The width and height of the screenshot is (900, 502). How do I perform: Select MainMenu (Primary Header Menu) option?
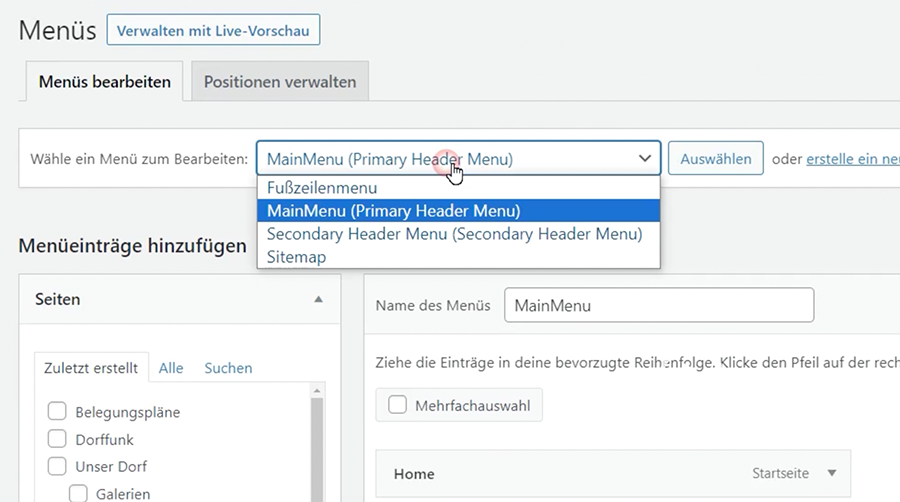tap(393, 211)
